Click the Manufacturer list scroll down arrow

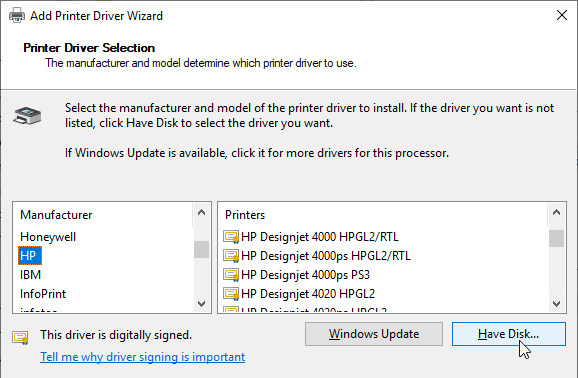pyautogui.click(x=202, y=304)
